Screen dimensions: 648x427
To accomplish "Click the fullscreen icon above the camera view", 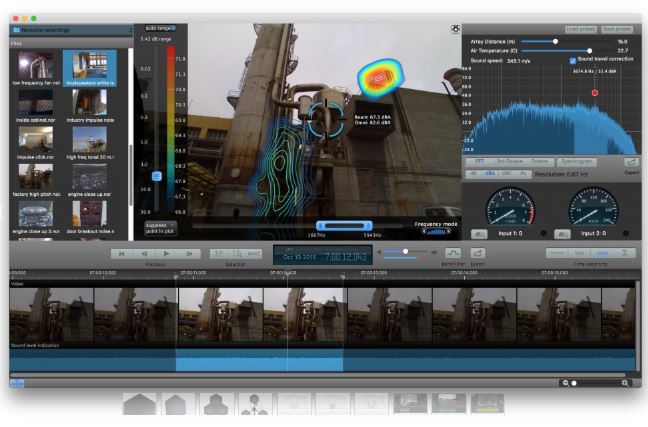I will click(x=455, y=30).
